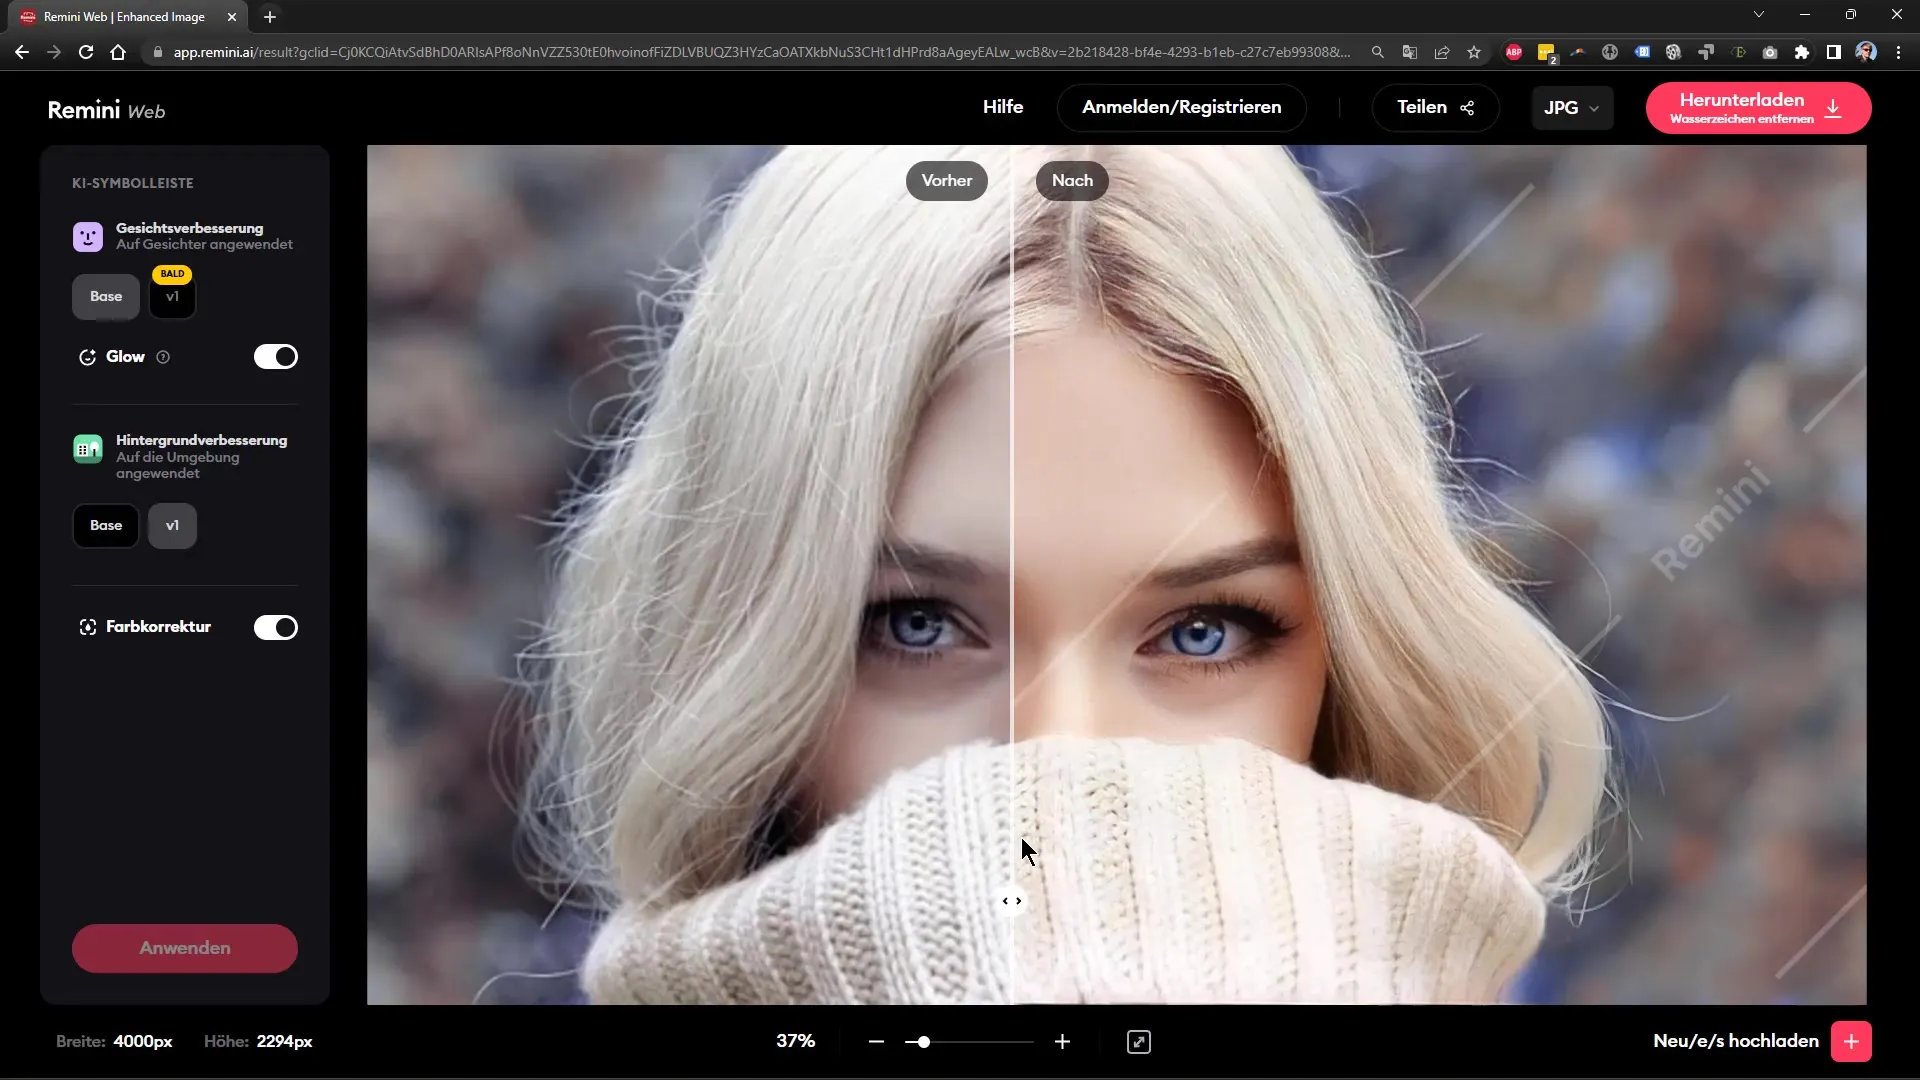Click the Nach label
The image size is (1920, 1080).
click(1072, 181)
